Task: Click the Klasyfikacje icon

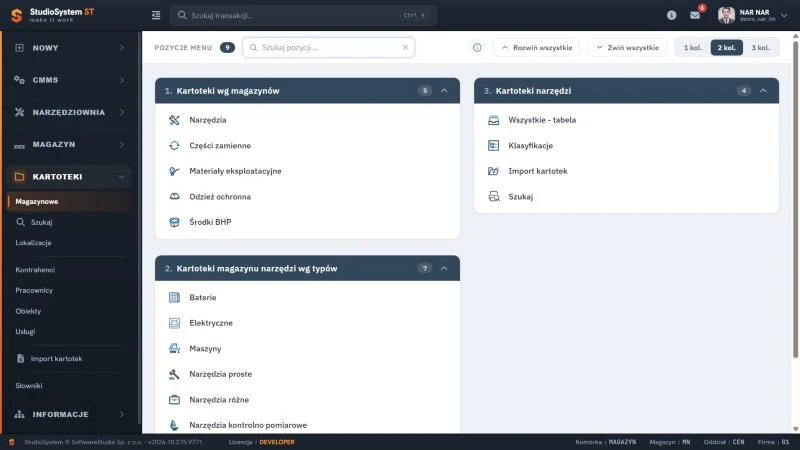Action: point(493,145)
